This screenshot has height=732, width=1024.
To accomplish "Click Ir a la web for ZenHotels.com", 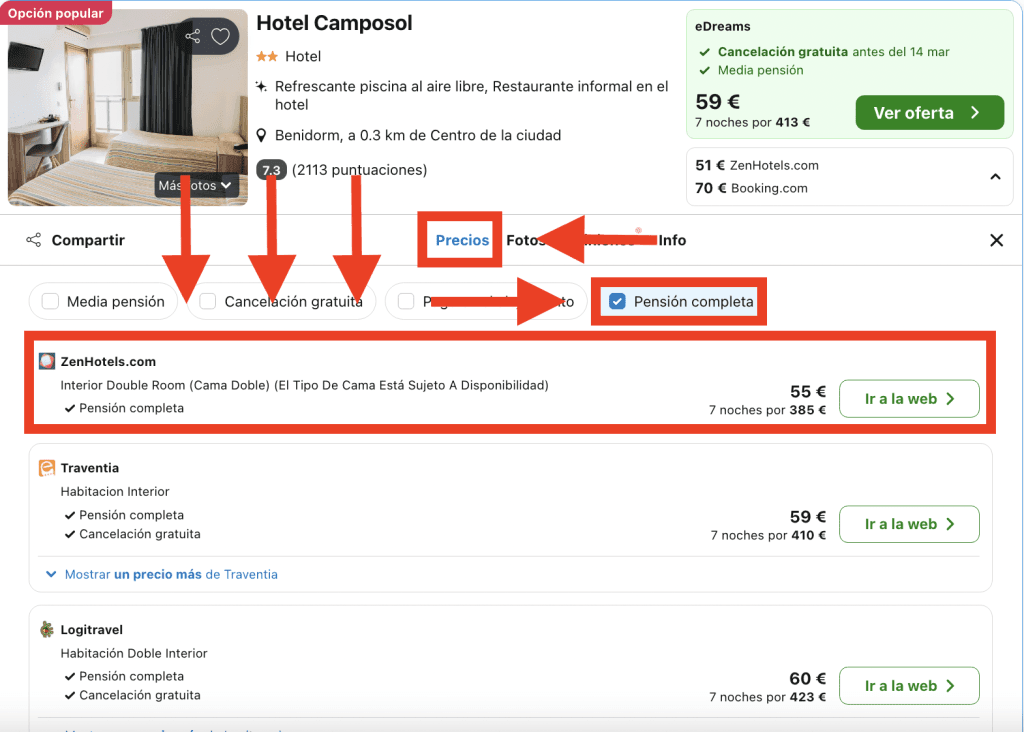I will pyautogui.click(x=908, y=399).
